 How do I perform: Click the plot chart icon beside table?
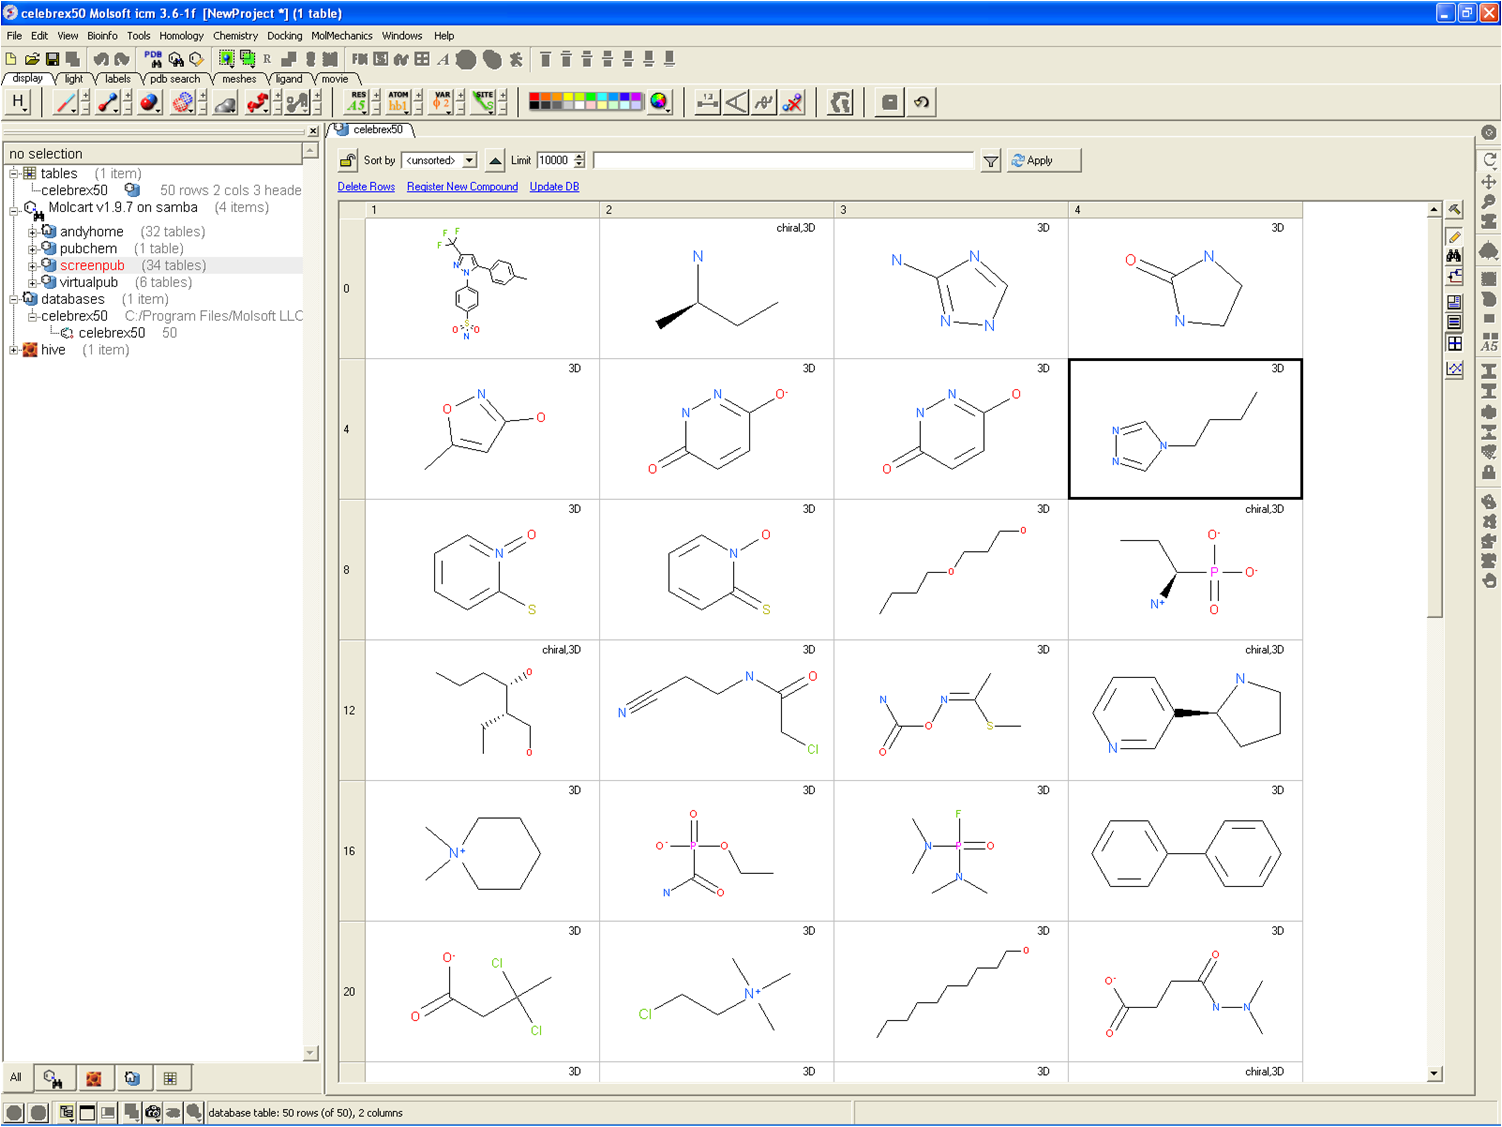1455,369
